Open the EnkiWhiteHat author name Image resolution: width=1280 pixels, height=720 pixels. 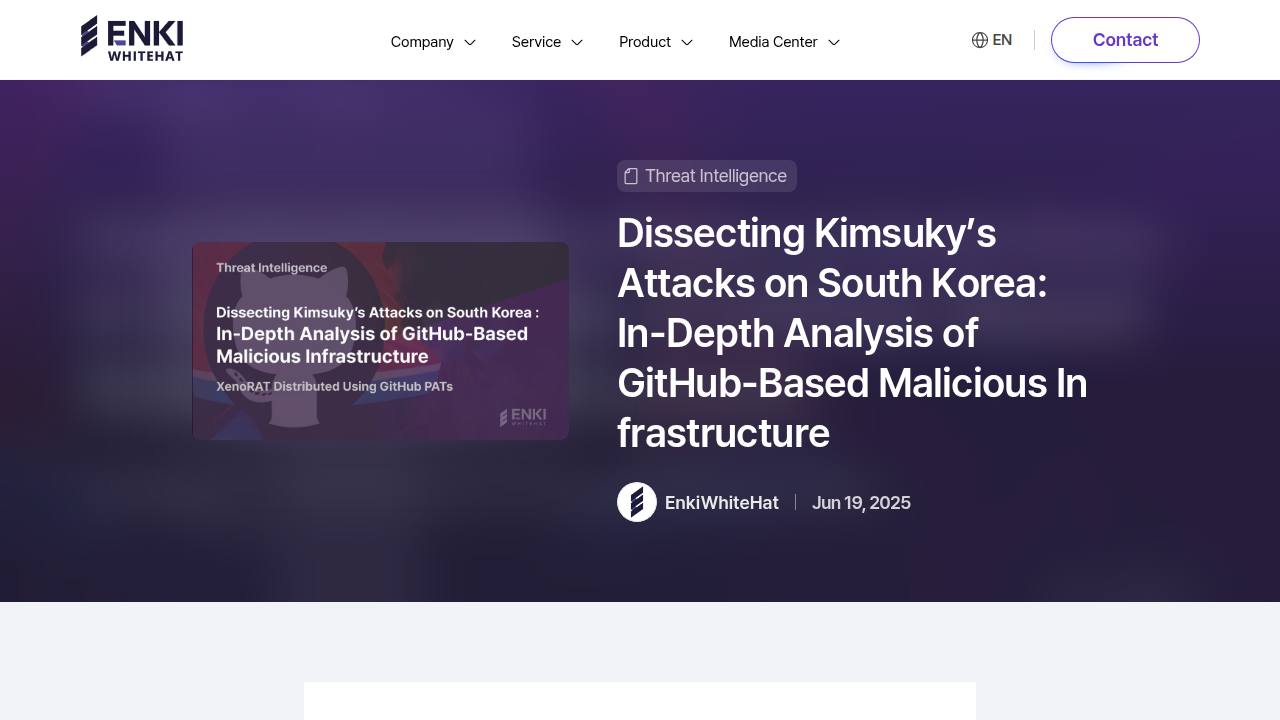pyautogui.click(x=722, y=503)
